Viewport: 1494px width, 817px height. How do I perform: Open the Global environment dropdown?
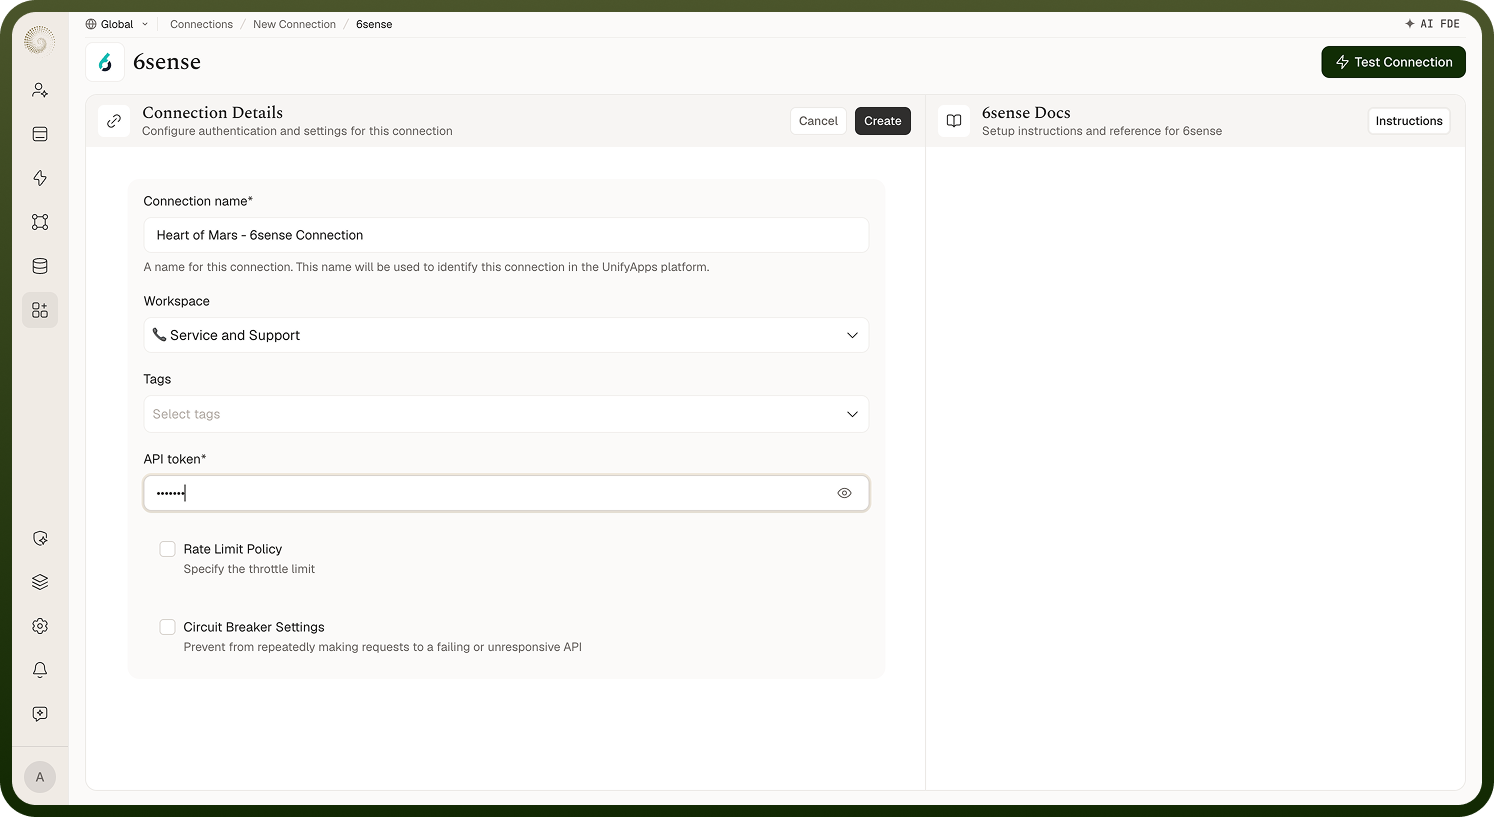[x=117, y=24]
